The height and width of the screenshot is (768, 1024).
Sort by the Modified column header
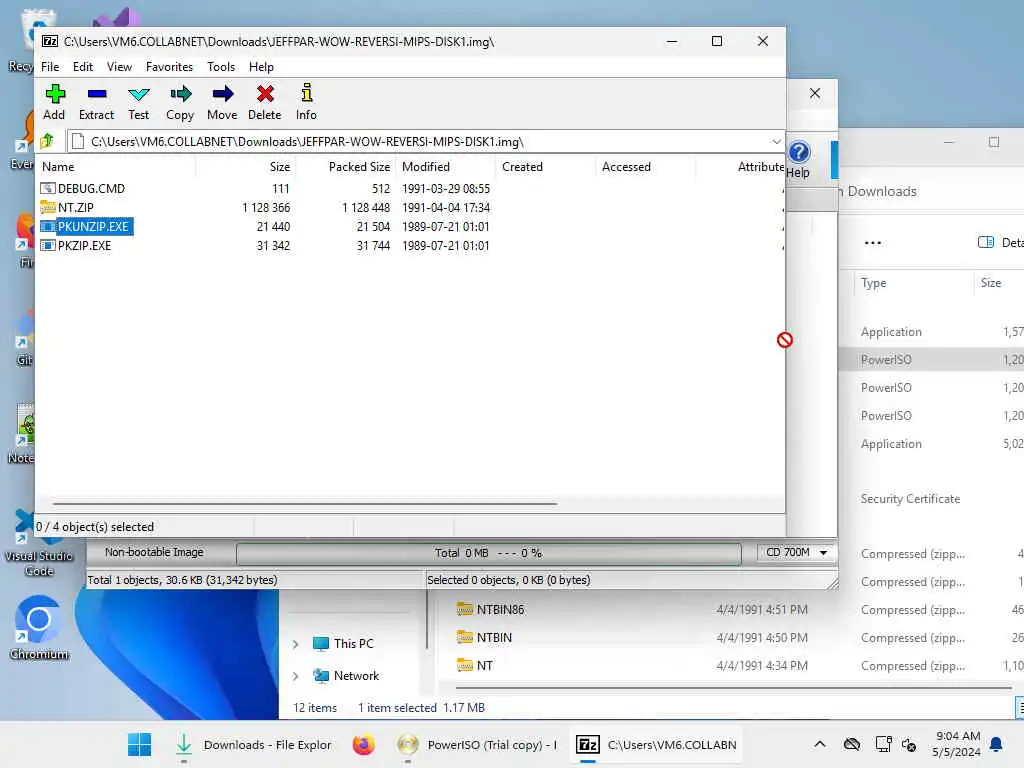click(x=445, y=167)
